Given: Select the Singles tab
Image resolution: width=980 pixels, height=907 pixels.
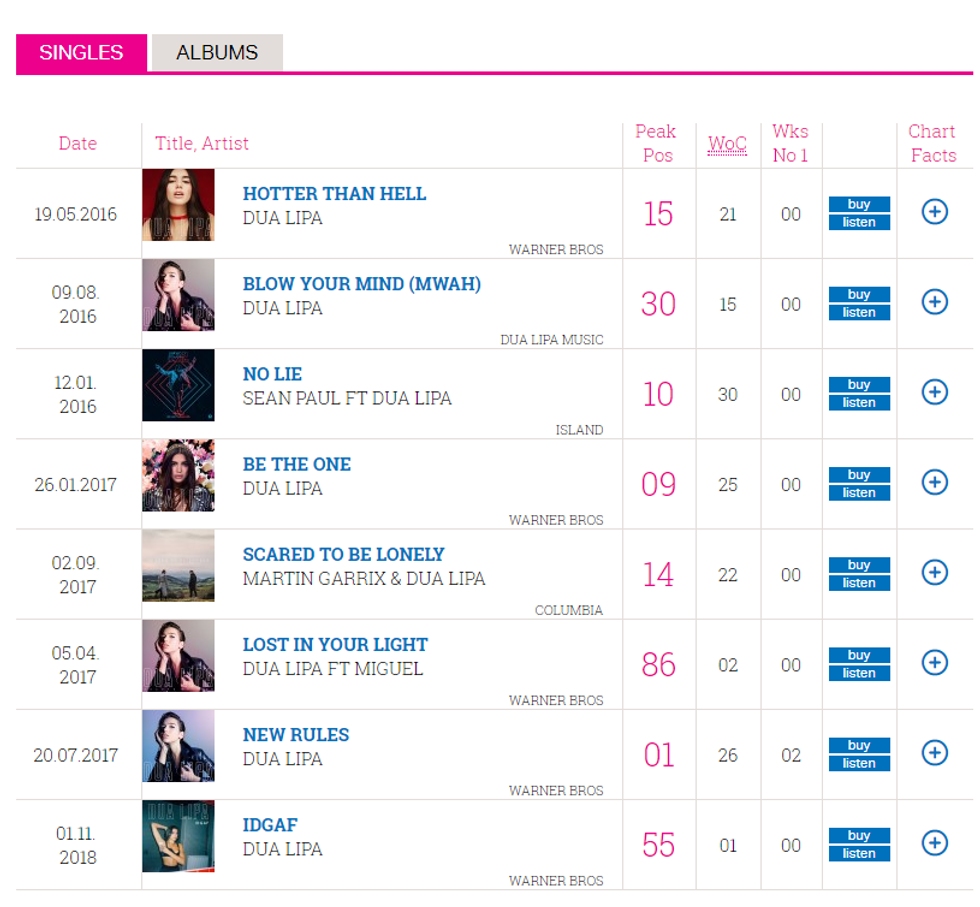Looking at the screenshot, I should tap(81, 53).
